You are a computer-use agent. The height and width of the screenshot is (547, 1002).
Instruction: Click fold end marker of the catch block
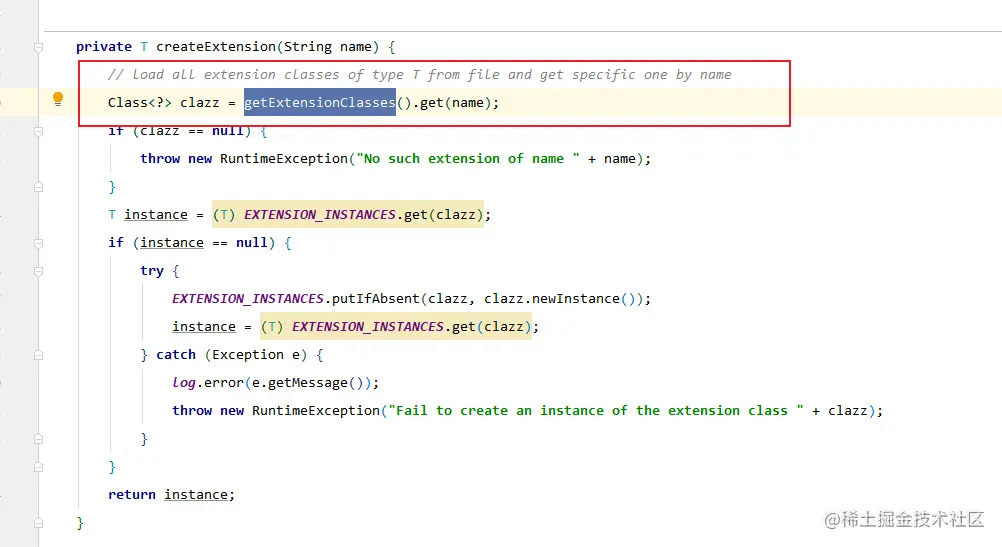click(38, 440)
